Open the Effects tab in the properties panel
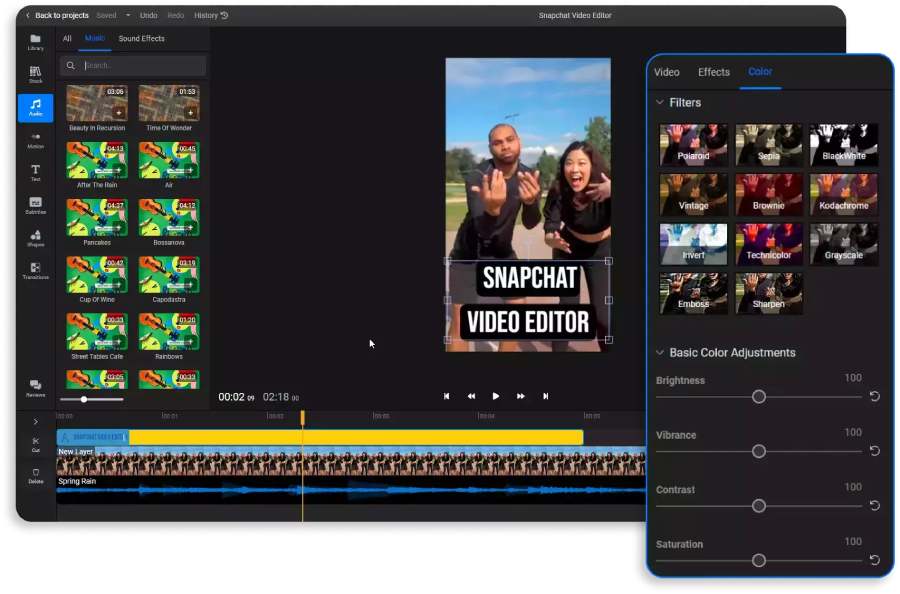The width and height of the screenshot is (900, 594). [x=713, y=72]
